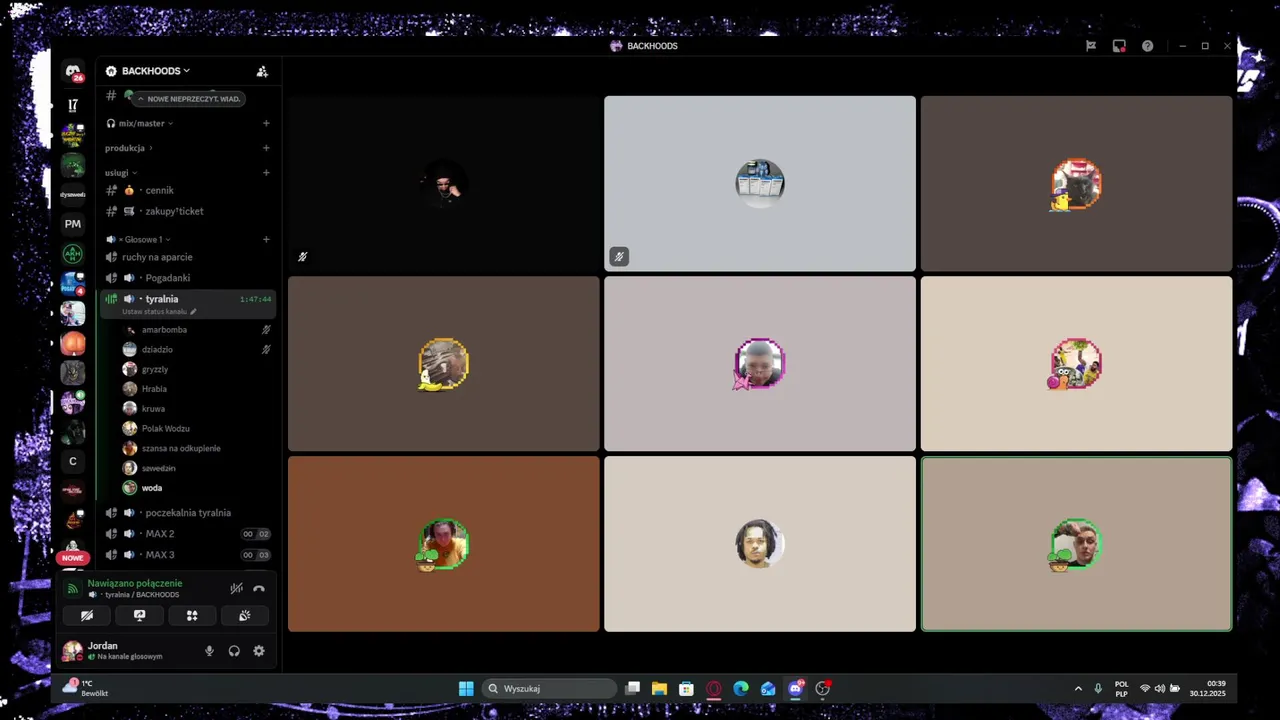Screen dimensions: 1280x720
Task: Add channel to uslugi category
Action: 266,172
